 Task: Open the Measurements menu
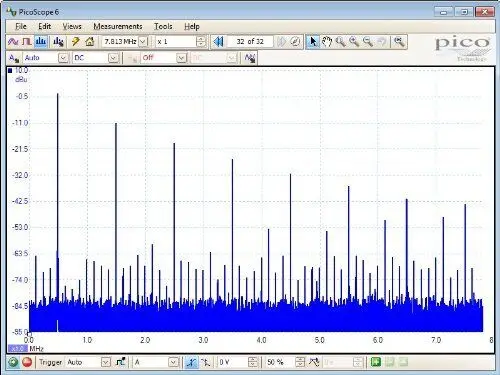(x=118, y=26)
